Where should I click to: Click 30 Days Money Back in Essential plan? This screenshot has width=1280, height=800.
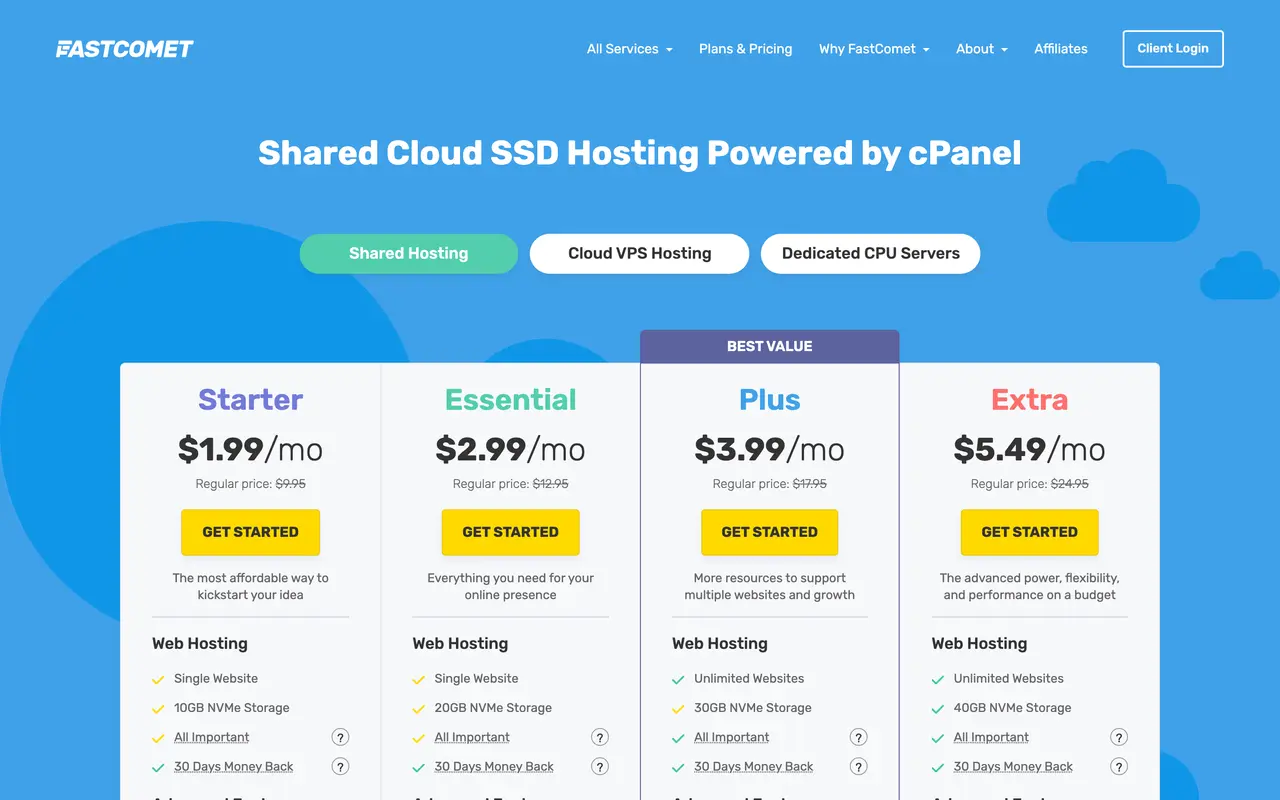click(494, 767)
